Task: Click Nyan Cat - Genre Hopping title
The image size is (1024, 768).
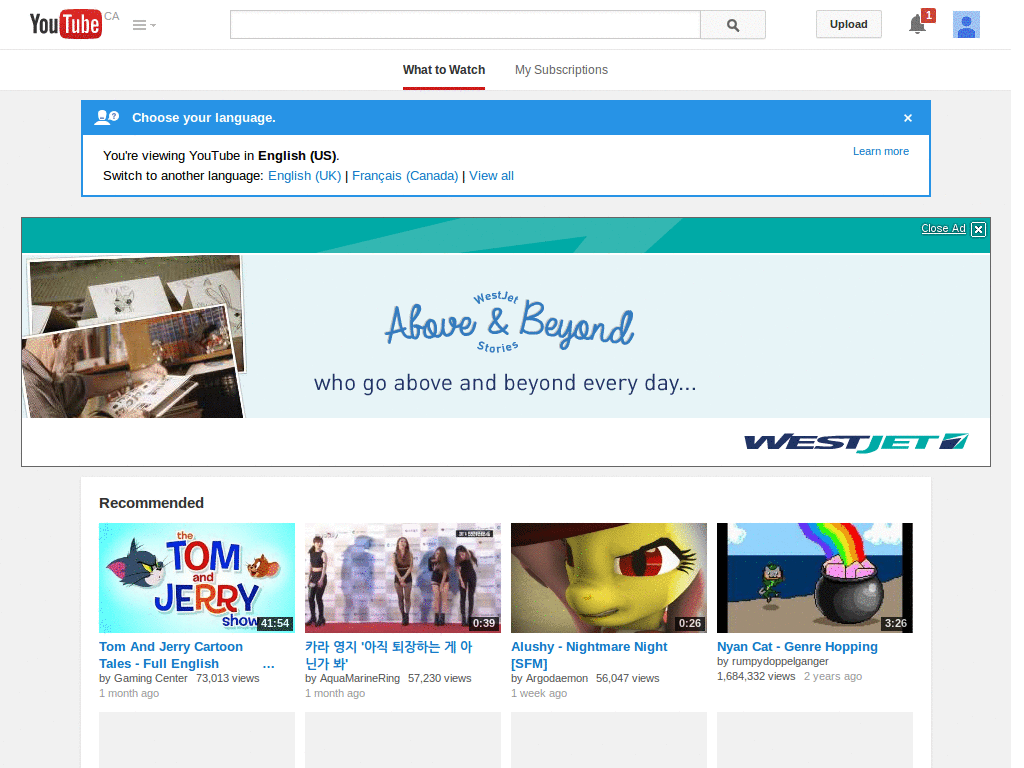Action: pyautogui.click(x=797, y=647)
